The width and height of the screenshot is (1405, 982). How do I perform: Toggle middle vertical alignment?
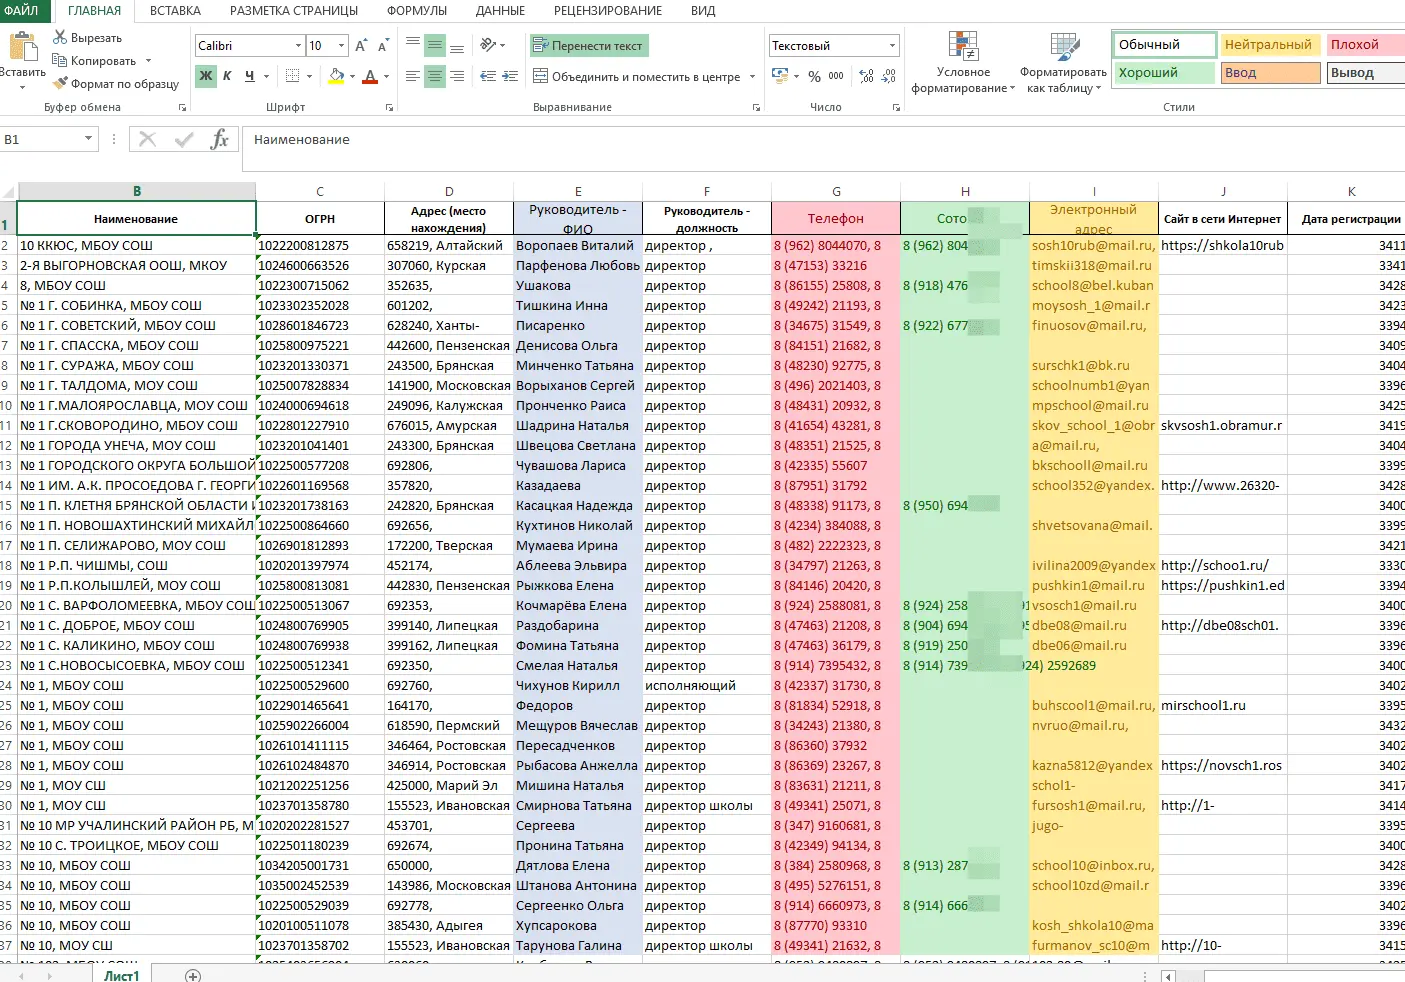(435, 45)
